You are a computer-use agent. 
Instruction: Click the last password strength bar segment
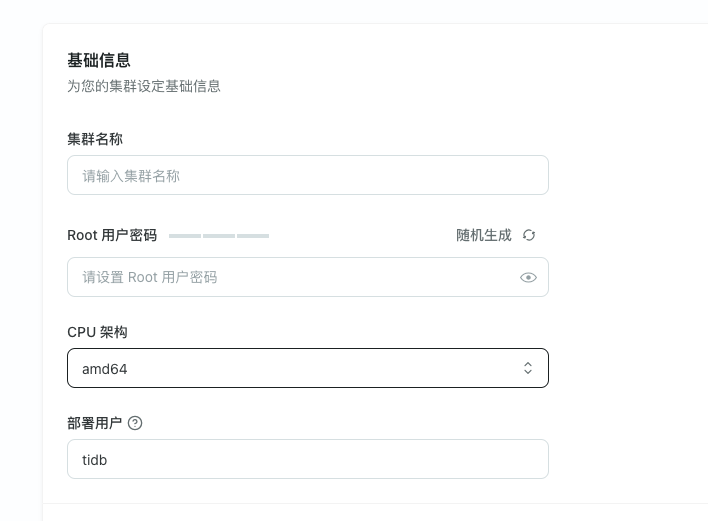pos(253,236)
